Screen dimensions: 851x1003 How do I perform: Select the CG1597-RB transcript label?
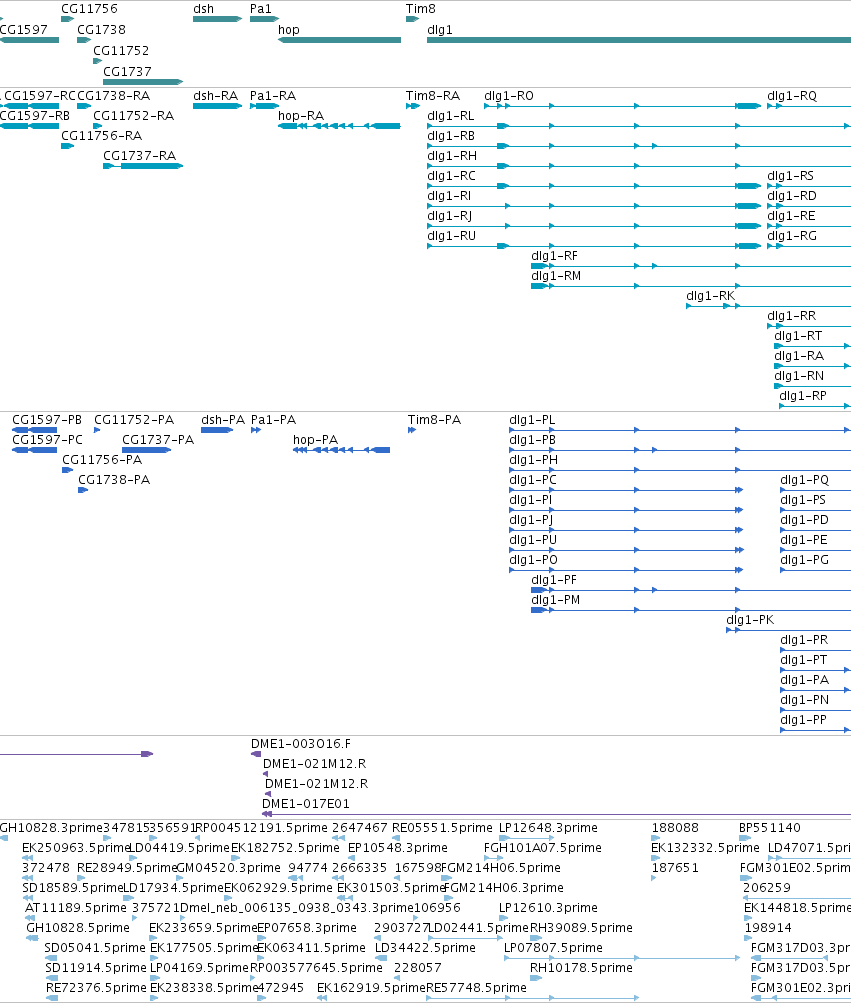tap(35, 116)
